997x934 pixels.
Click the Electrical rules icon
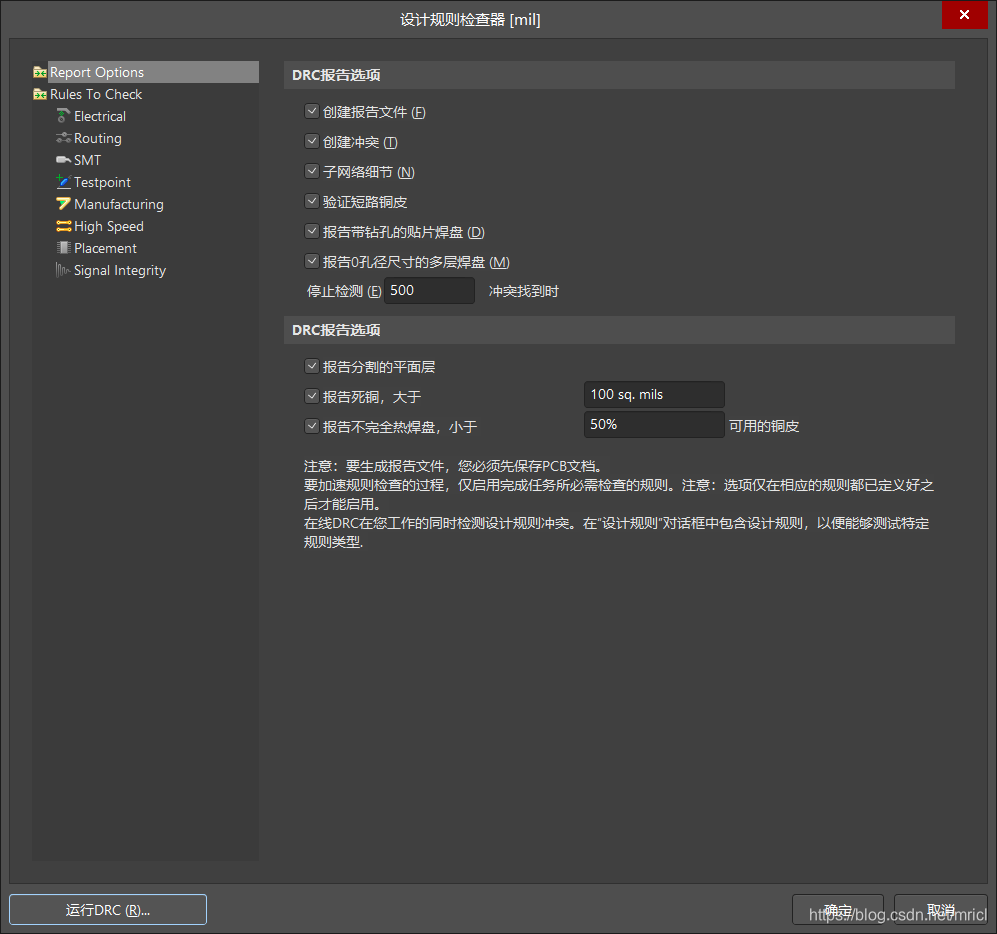[x=63, y=116]
